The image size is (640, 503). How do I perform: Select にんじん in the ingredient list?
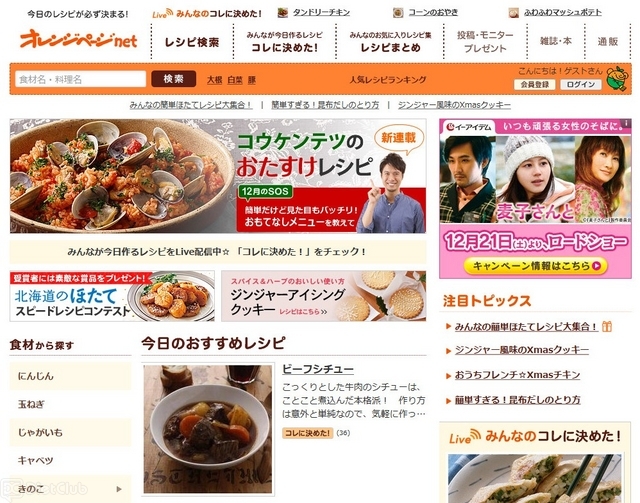pos(70,376)
